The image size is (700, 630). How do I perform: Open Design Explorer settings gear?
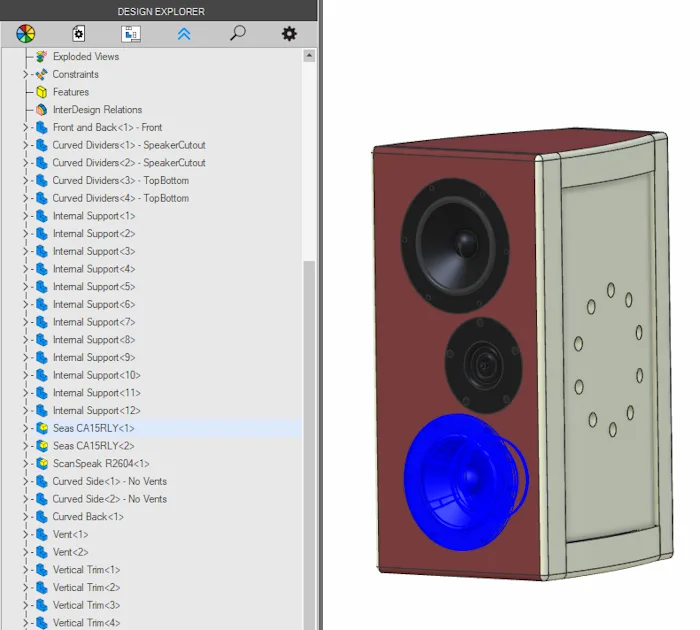(x=289, y=33)
